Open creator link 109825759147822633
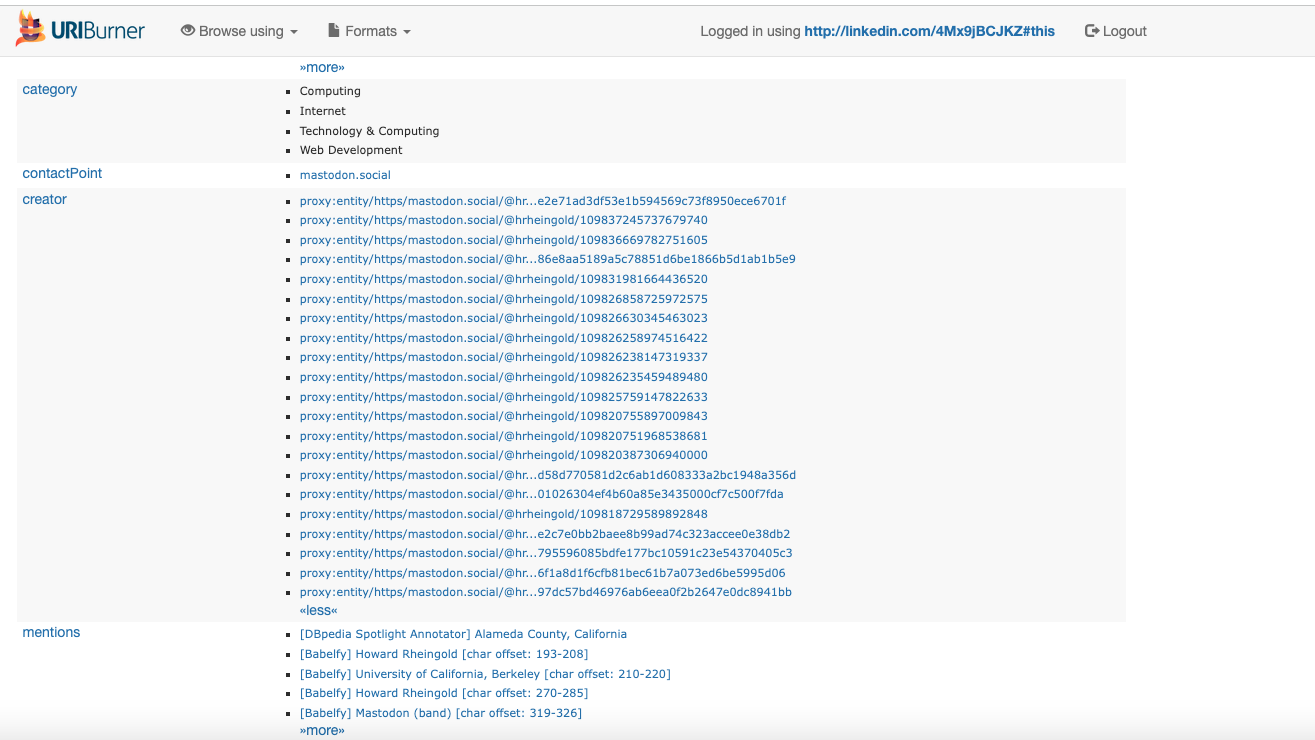The image size is (1315, 740). [504, 397]
